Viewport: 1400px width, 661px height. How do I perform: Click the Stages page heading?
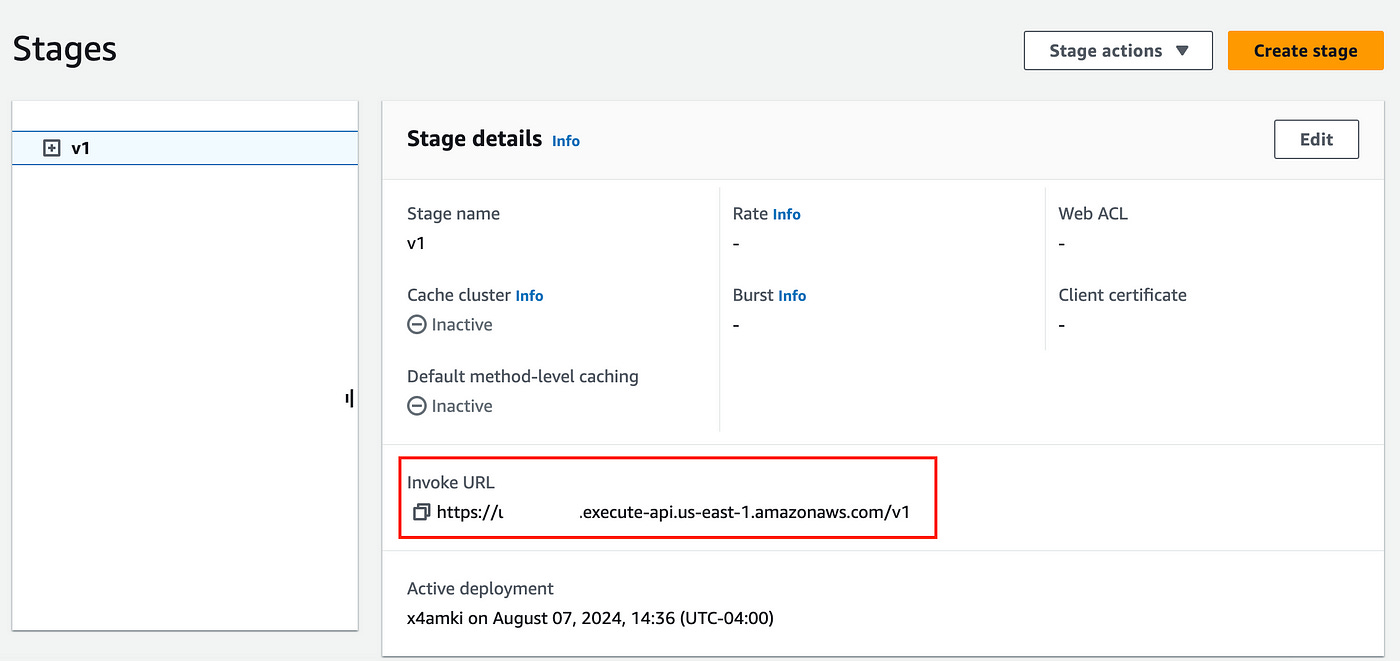click(x=65, y=49)
